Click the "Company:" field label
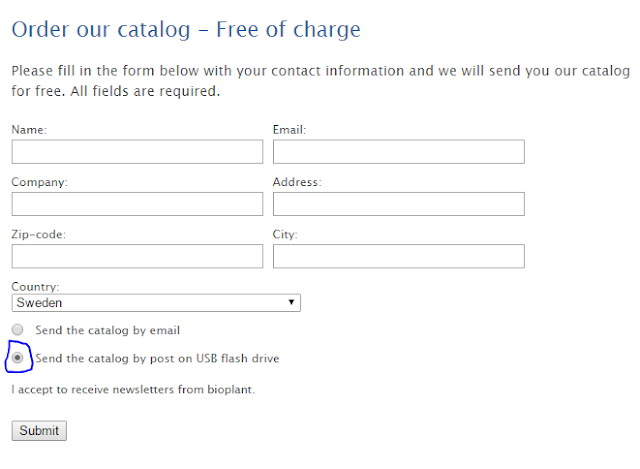 point(40,182)
